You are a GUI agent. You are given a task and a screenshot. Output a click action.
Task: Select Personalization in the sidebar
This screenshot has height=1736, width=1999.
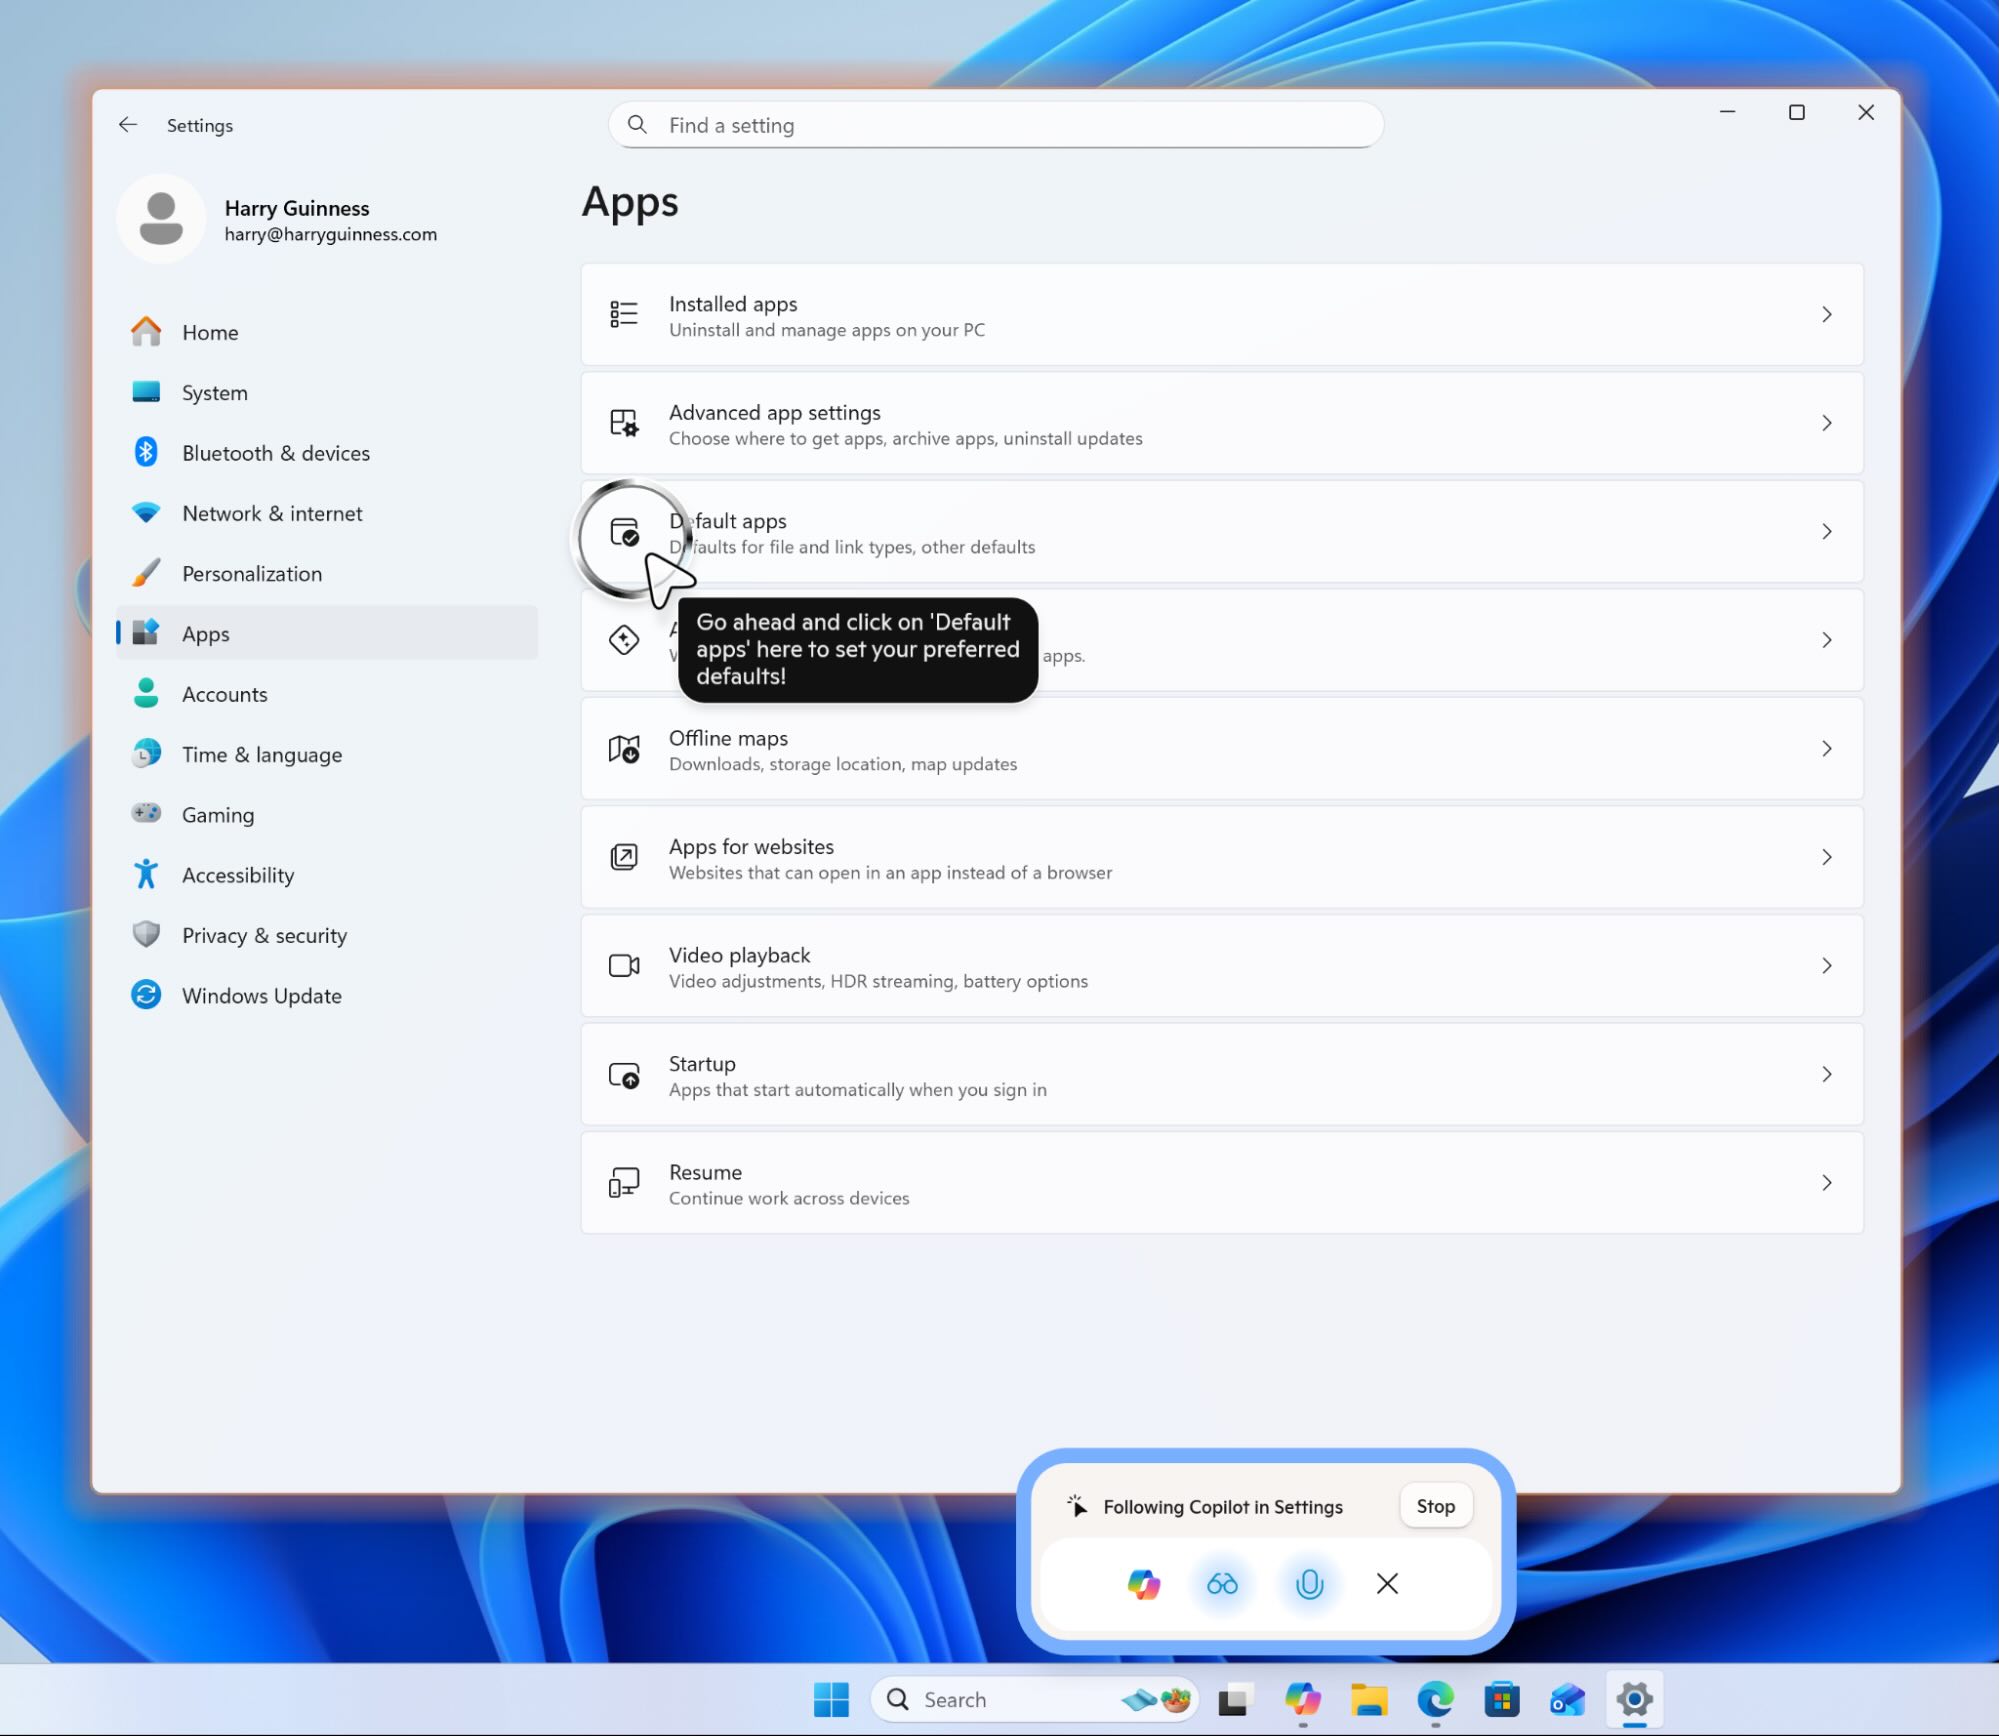251,573
